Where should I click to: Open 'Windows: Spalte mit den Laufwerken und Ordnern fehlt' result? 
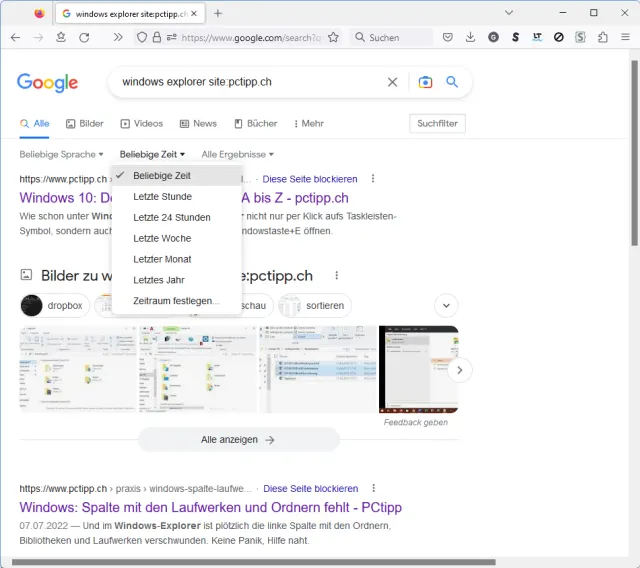pos(211,507)
